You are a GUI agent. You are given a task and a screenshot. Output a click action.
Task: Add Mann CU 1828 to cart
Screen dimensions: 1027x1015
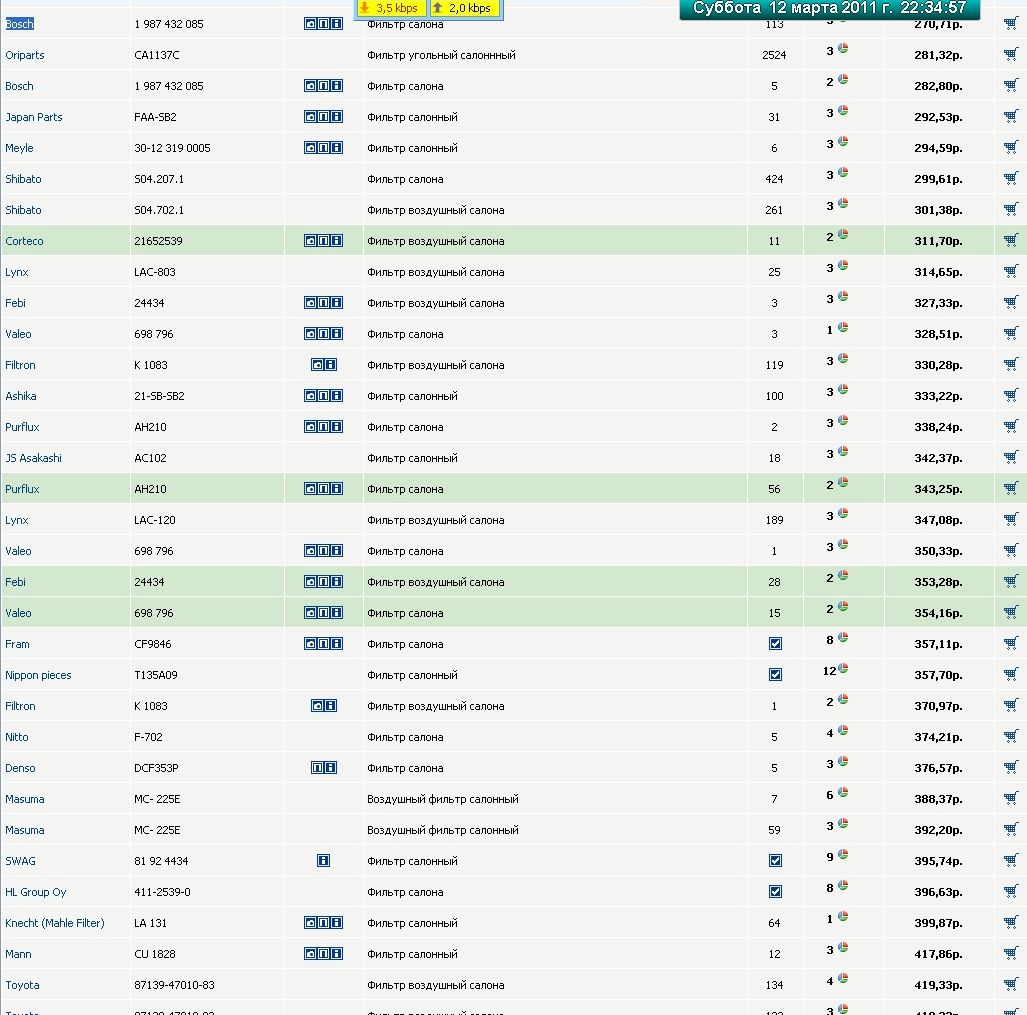(x=1011, y=953)
